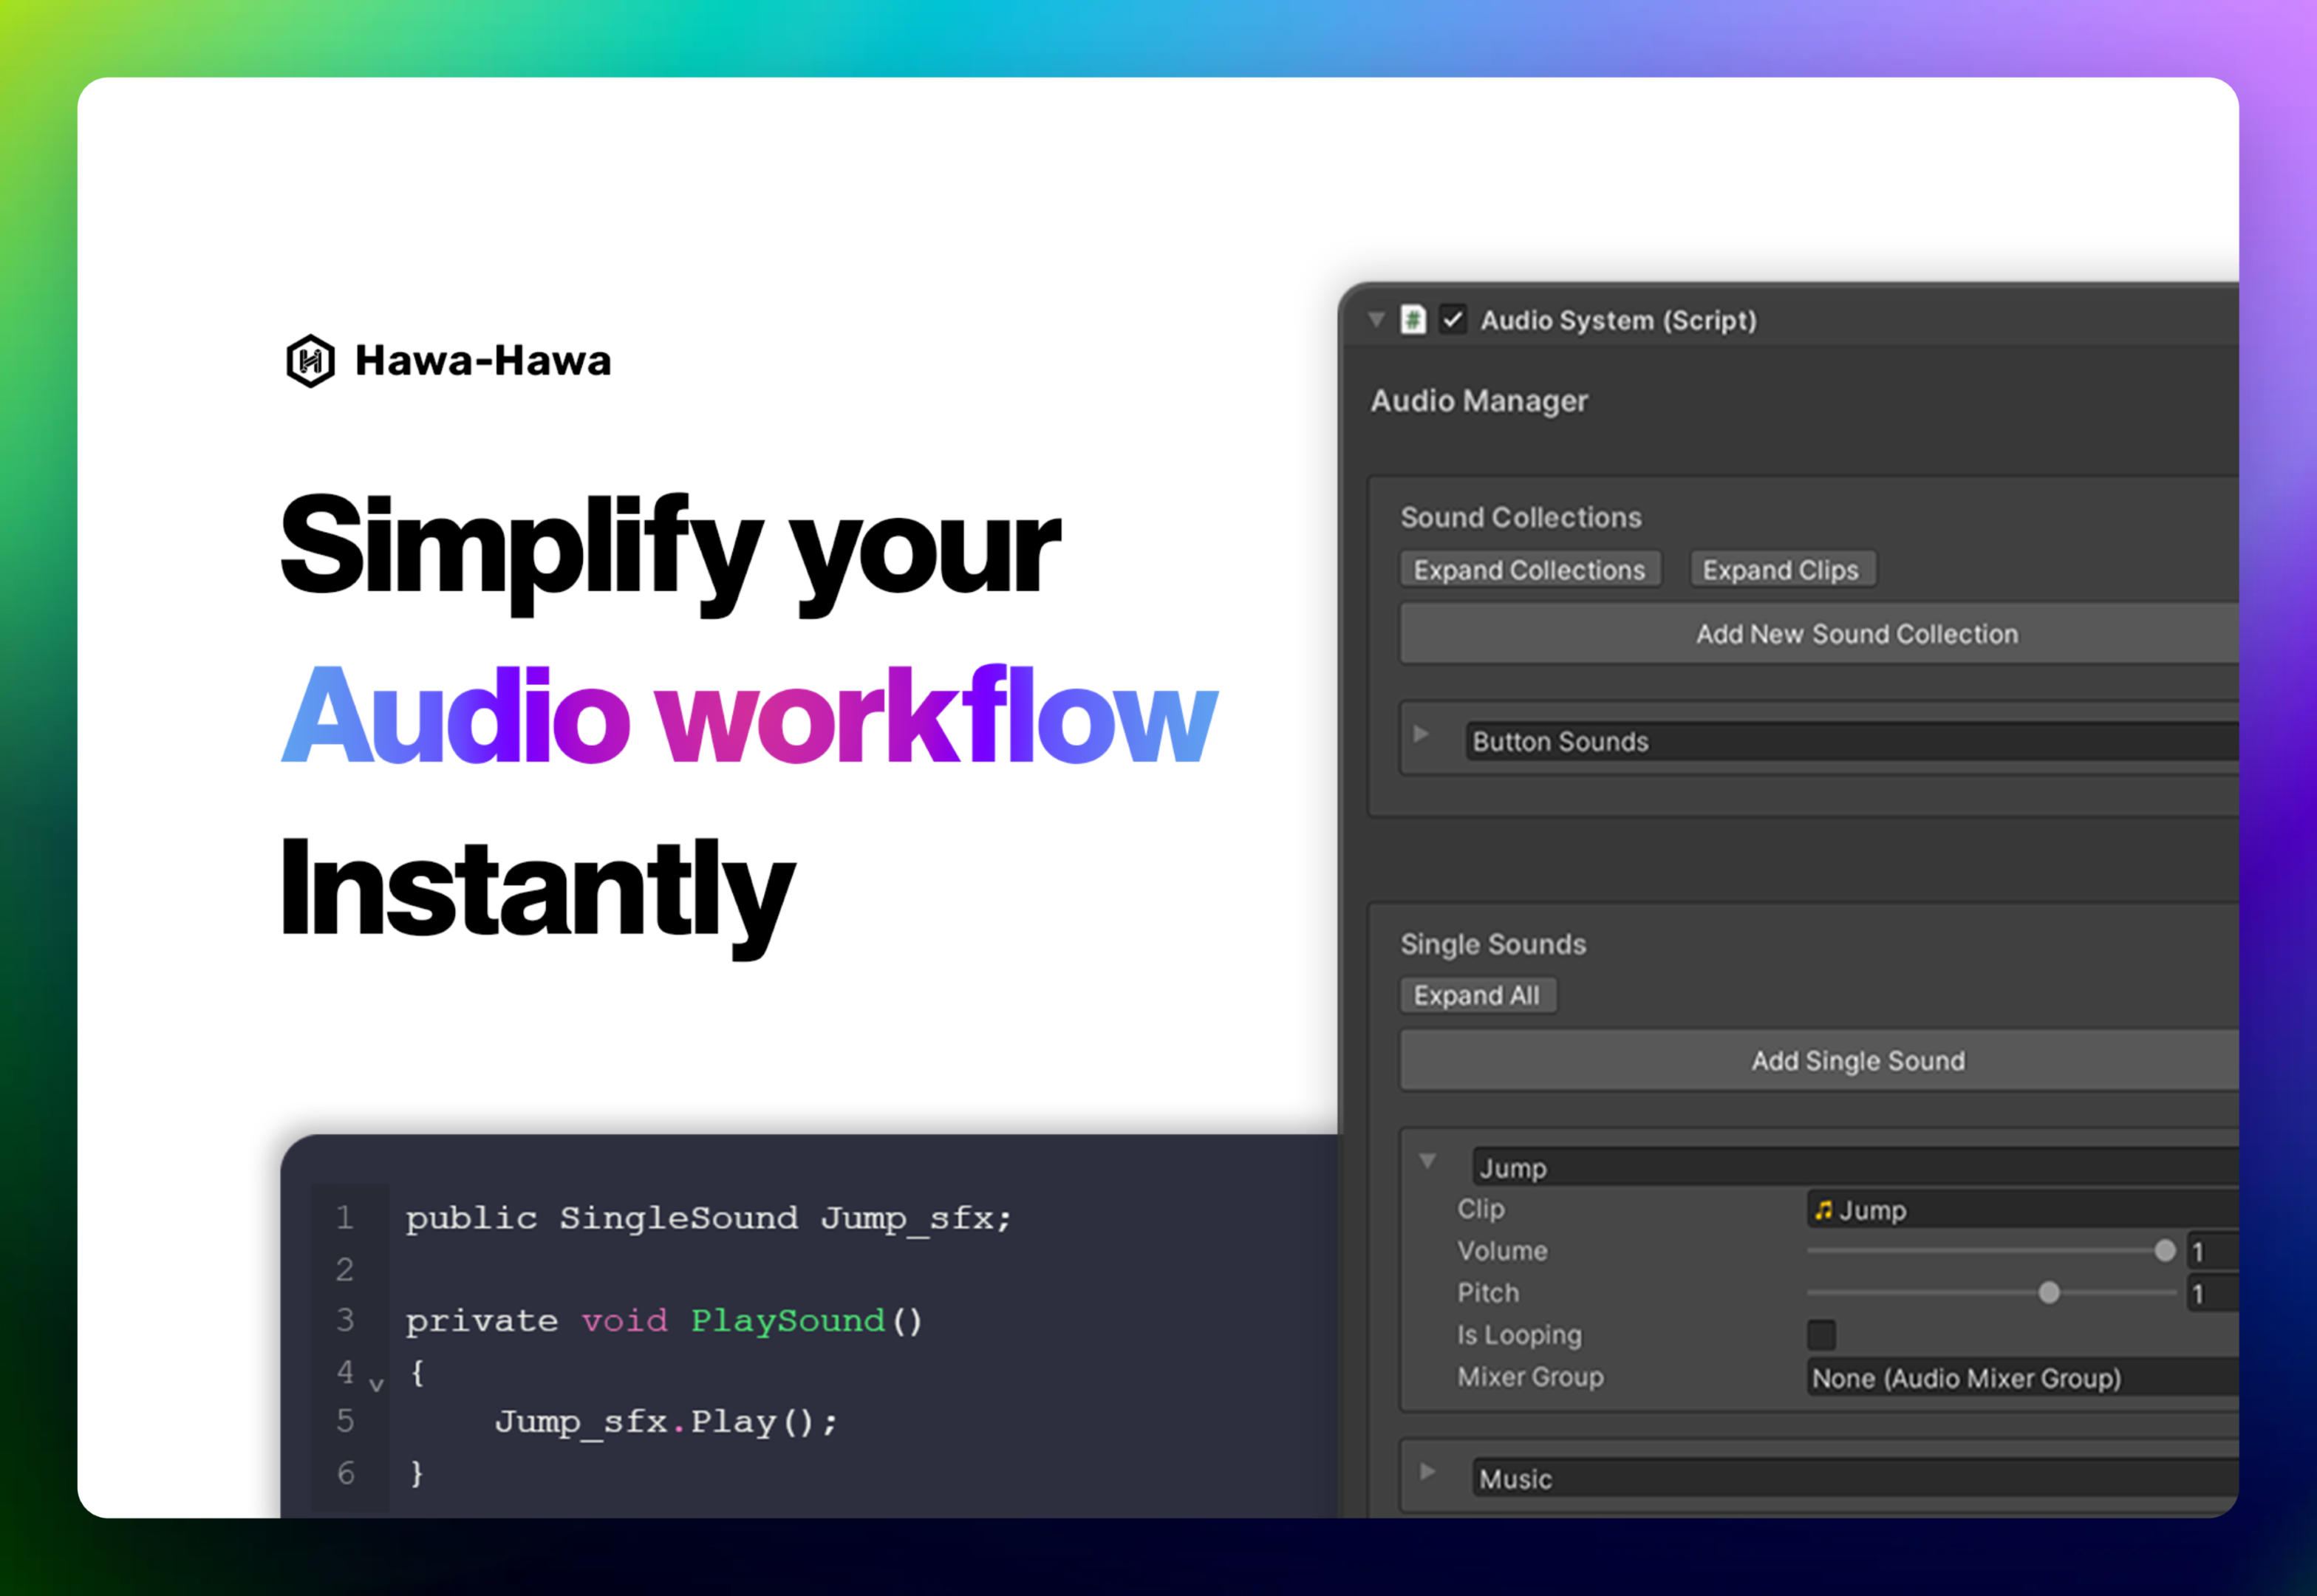
Task: Click the music note icon on the Jump clip
Action: [1825, 1210]
